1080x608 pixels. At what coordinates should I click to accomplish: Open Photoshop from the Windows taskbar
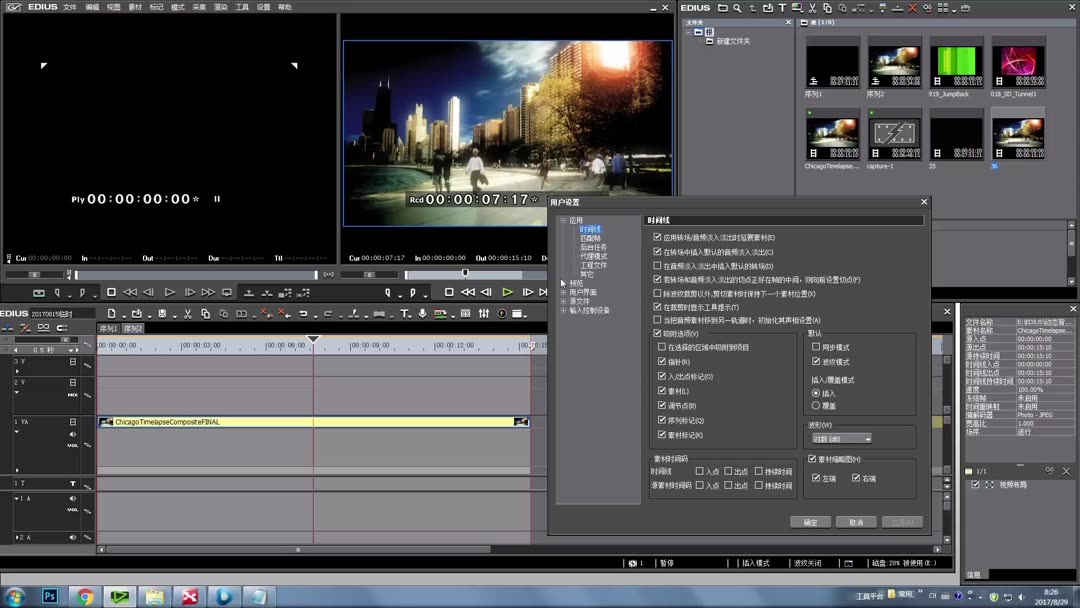pyautogui.click(x=49, y=597)
